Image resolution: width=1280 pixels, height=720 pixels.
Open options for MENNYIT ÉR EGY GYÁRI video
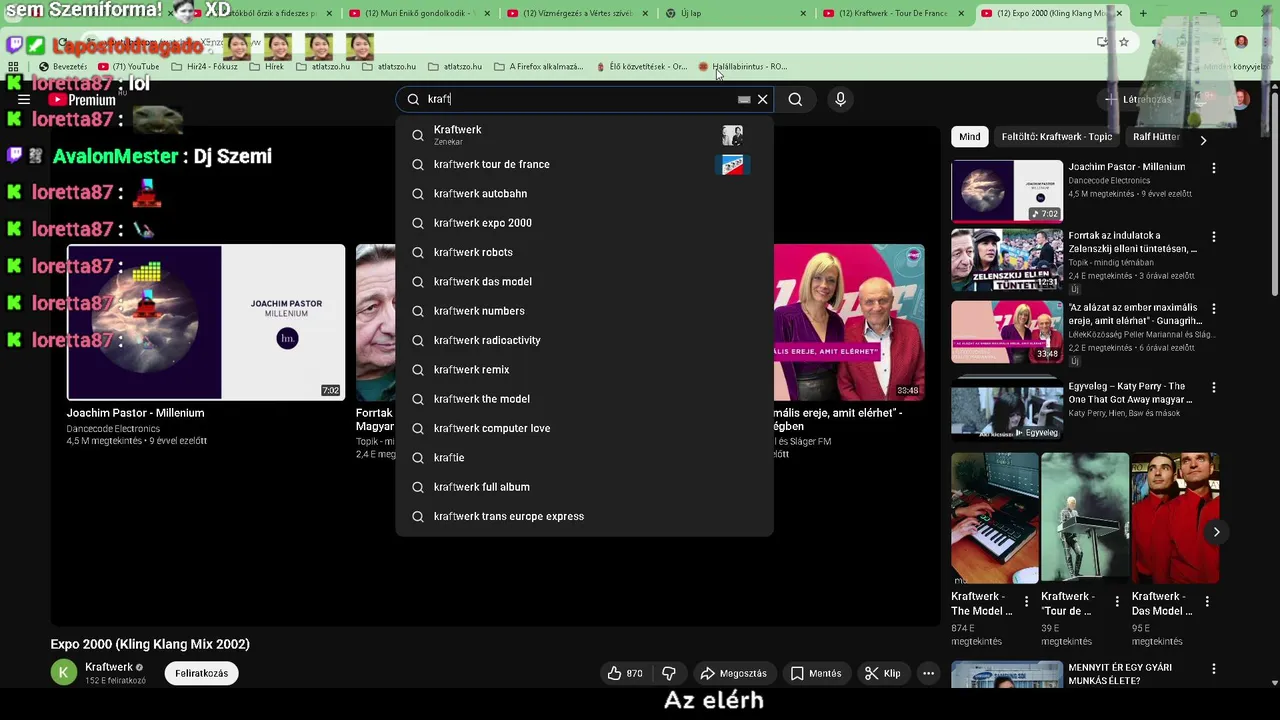(x=1214, y=669)
